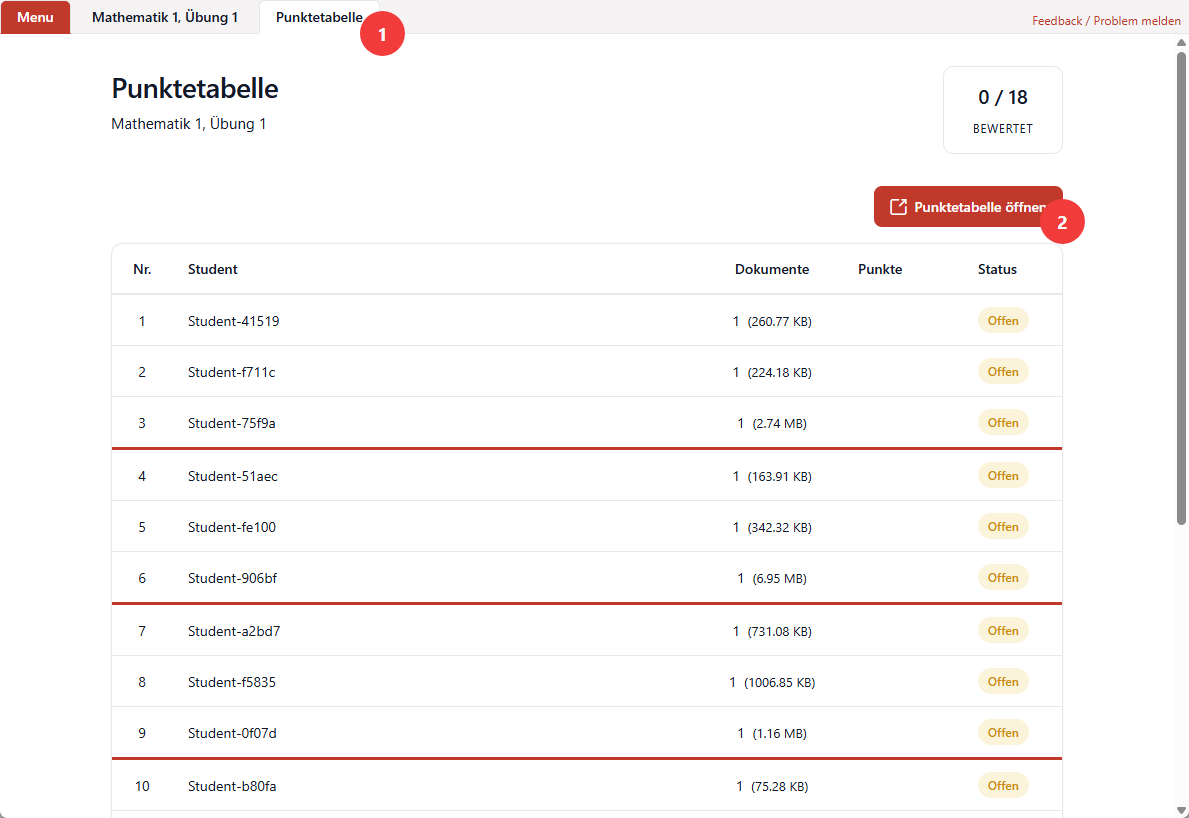
Task: Click the 2.74 MB document entry
Action: pos(772,423)
